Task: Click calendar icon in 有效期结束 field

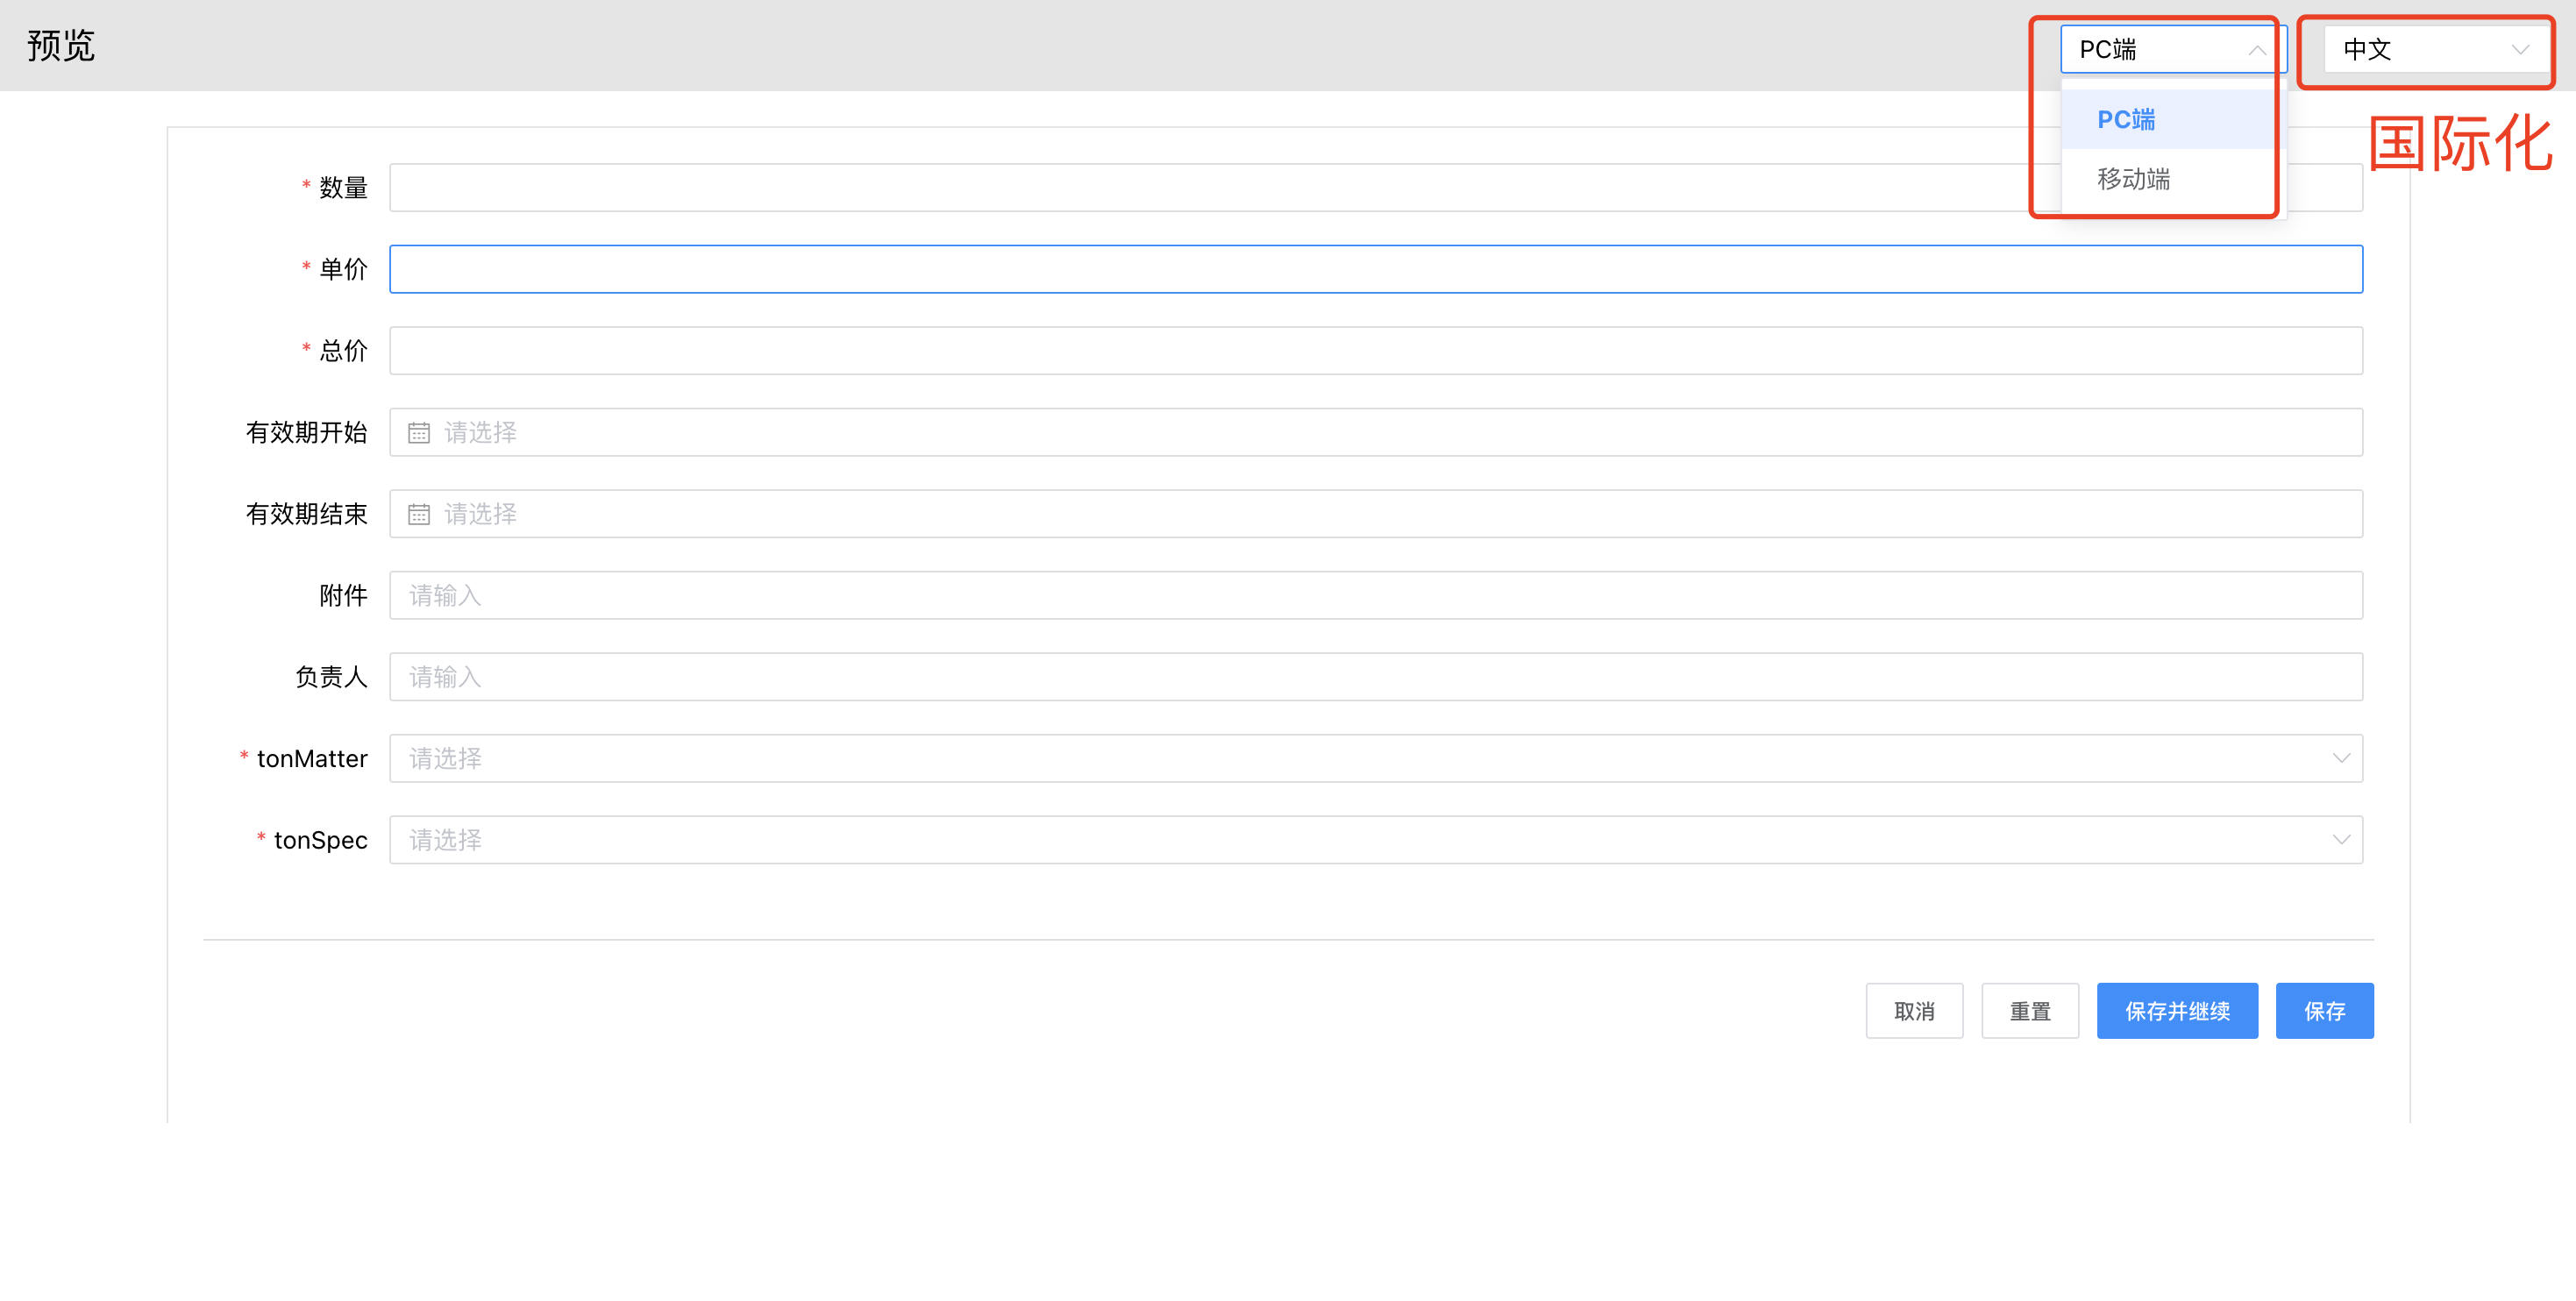Action: pos(419,515)
